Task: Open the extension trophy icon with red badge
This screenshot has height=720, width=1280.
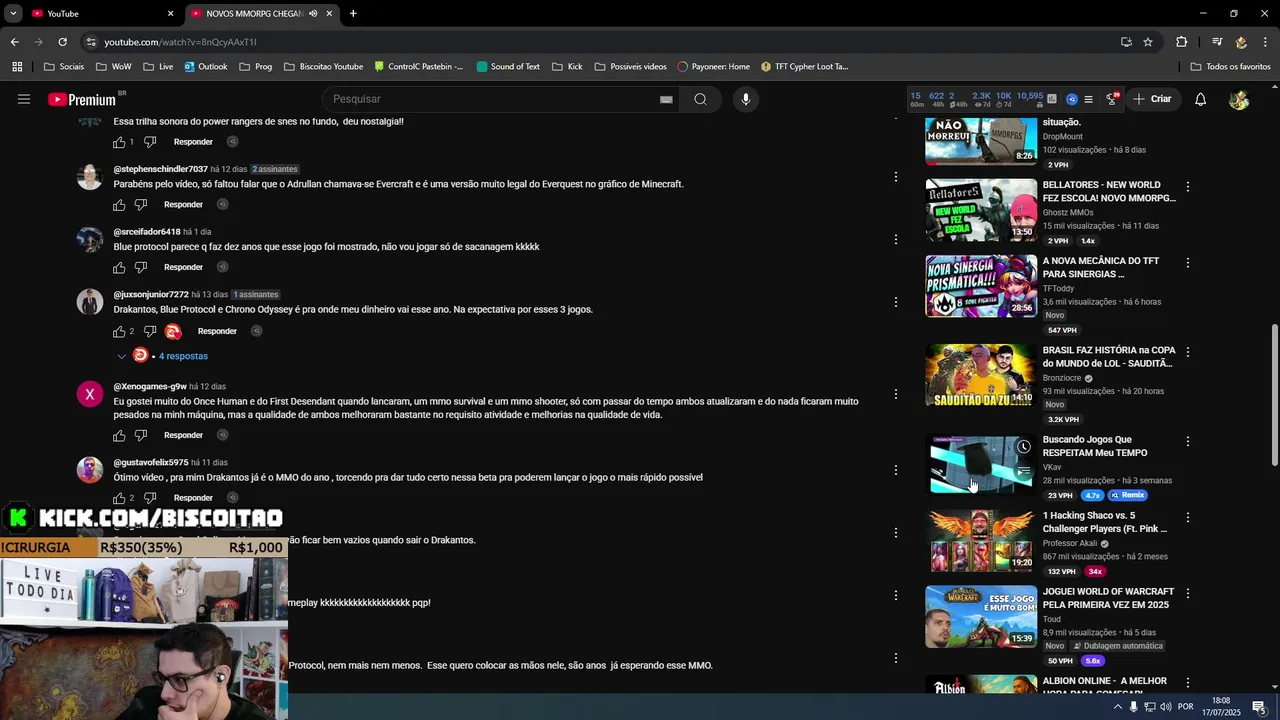Action: (1112, 99)
